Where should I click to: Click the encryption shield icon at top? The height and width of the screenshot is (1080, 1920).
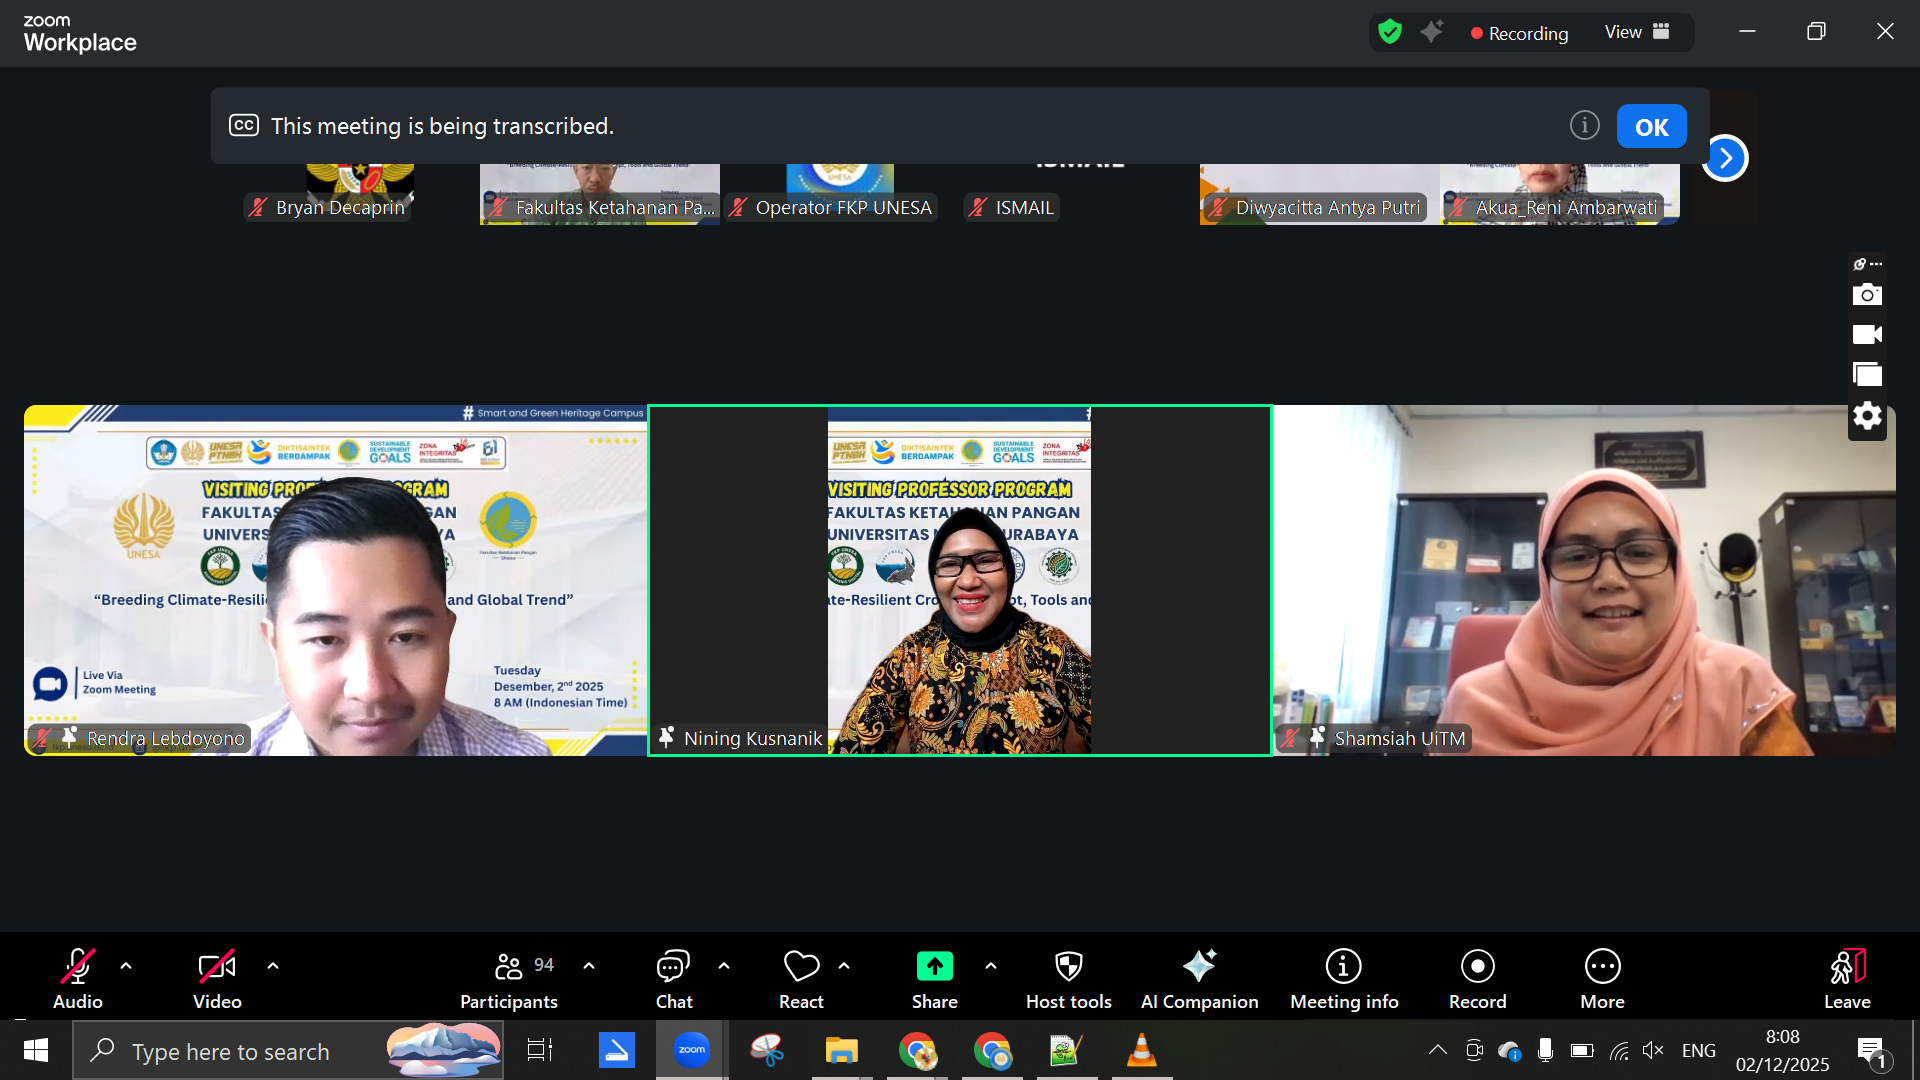[1389, 32]
